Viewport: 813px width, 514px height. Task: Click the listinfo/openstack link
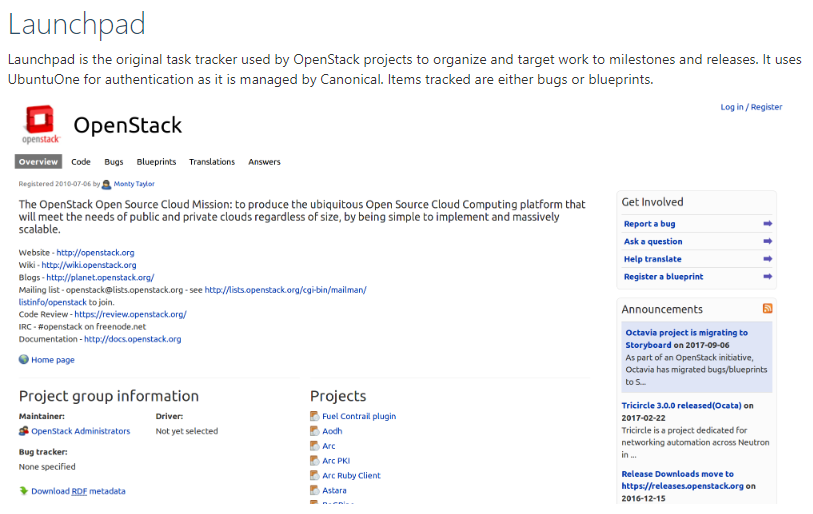pyautogui.click(x=52, y=302)
